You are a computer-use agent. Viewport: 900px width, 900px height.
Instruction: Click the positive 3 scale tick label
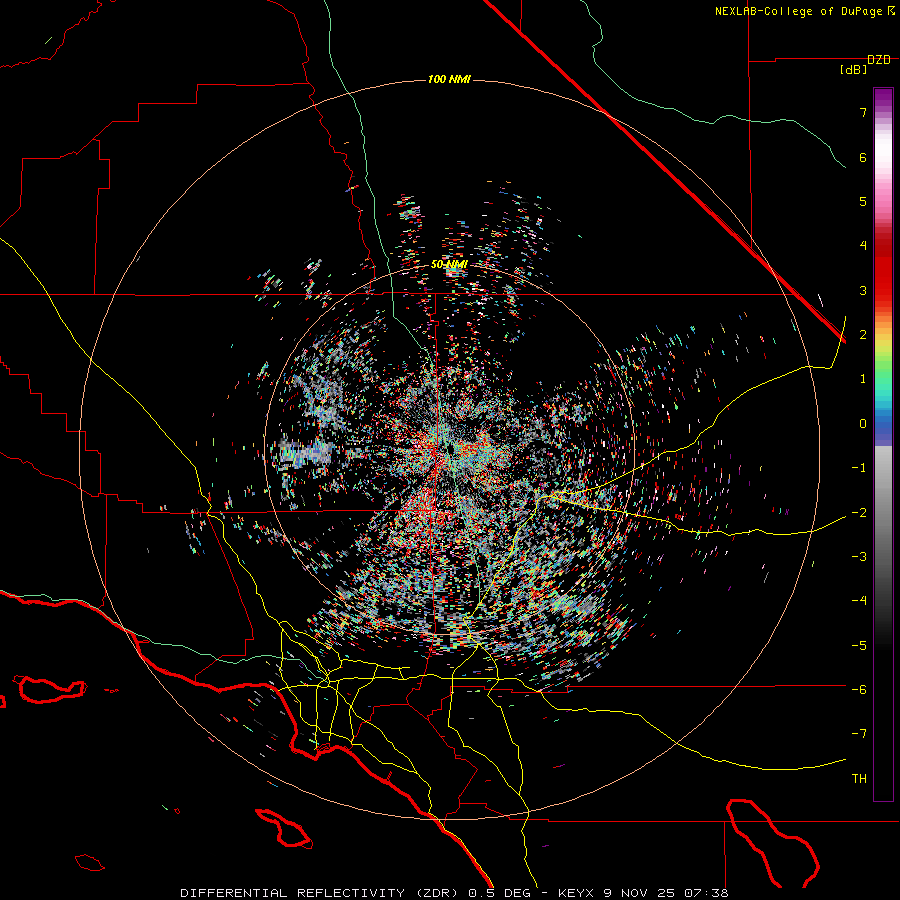click(x=863, y=290)
